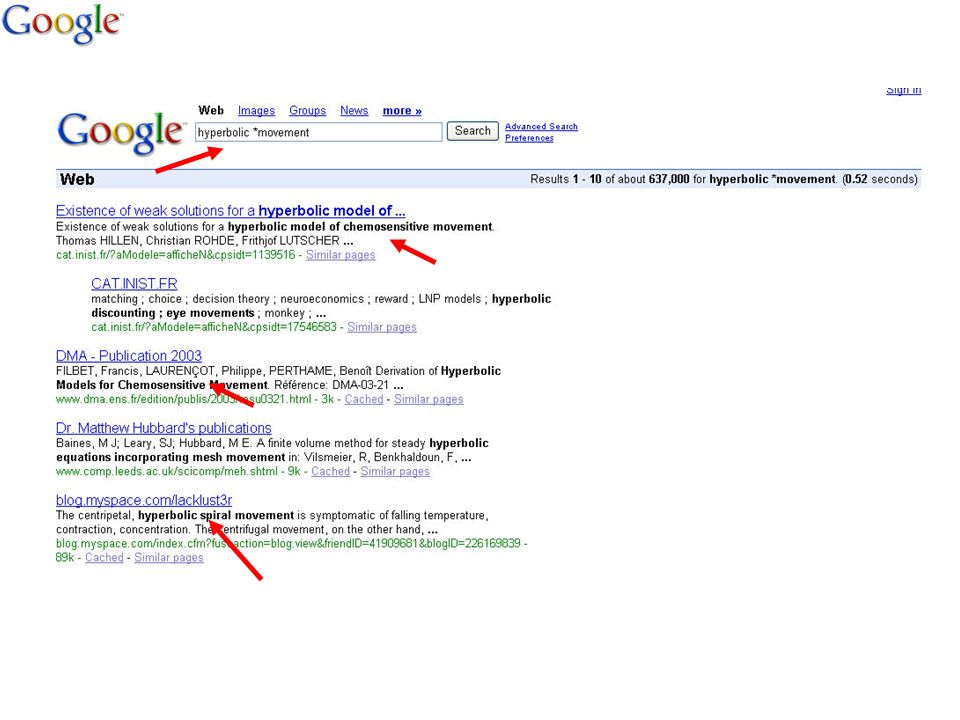Select the Web search tab
The height and width of the screenshot is (720, 960).
[211, 111]
